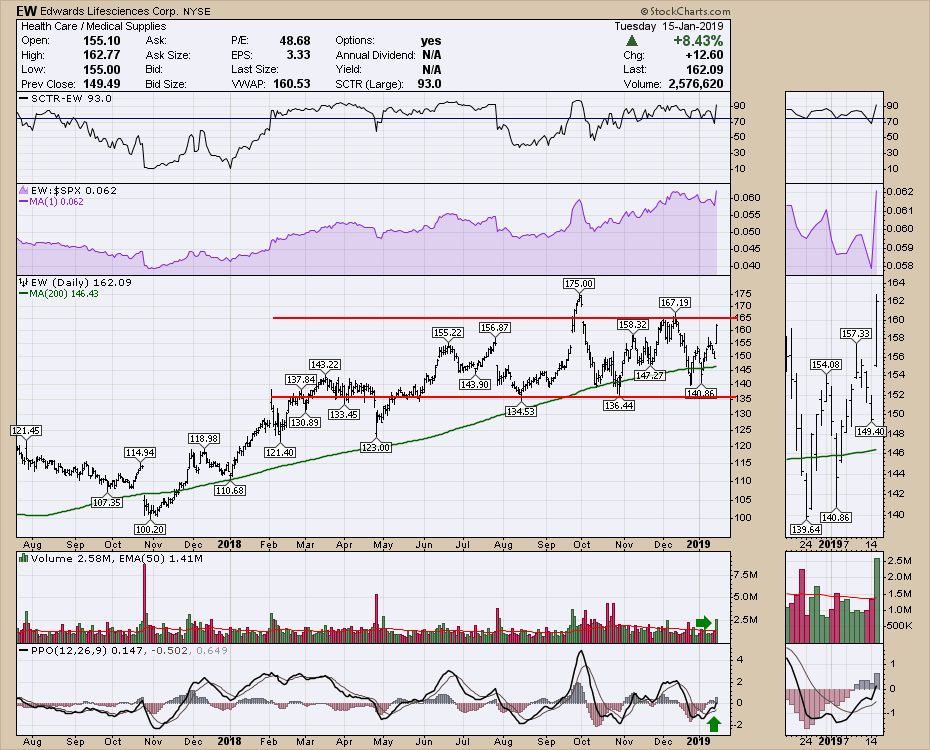Screen dimensions: 930x750
Task: Click the PPO(12,26,9) indicator legend
Action: tap(62, 651)
